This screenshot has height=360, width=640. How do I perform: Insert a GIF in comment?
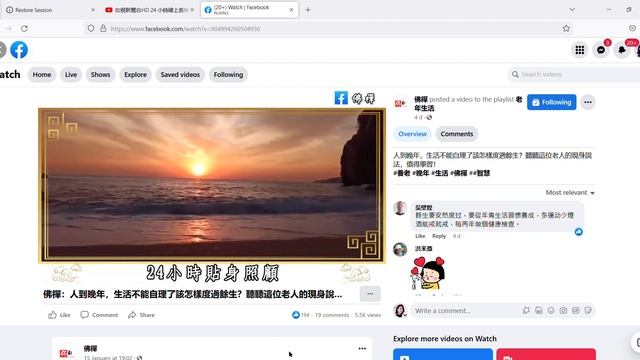[x=576, y=311]
